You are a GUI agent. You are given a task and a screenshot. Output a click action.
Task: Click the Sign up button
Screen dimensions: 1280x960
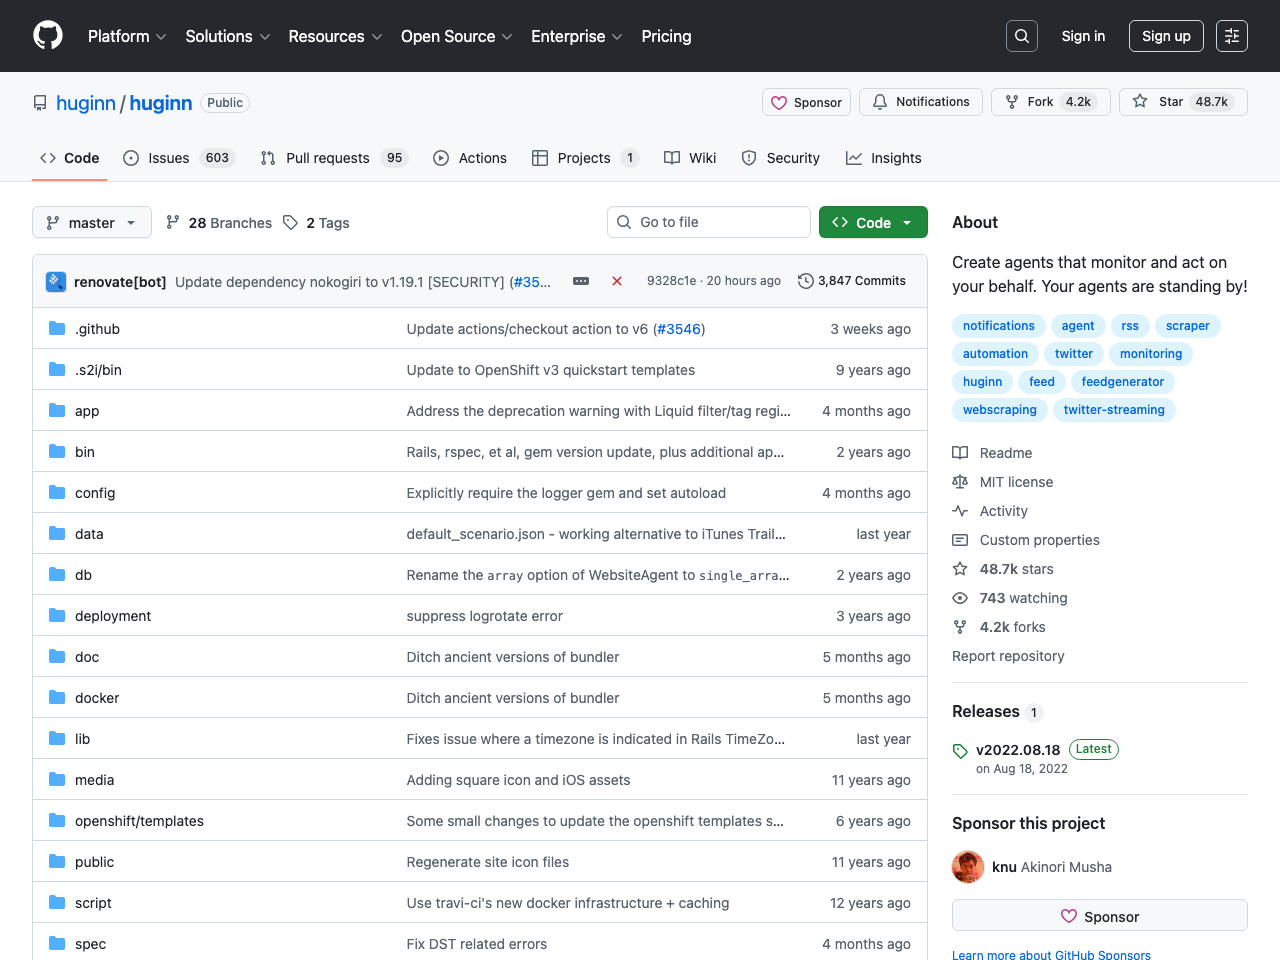tap(1166, 35)
